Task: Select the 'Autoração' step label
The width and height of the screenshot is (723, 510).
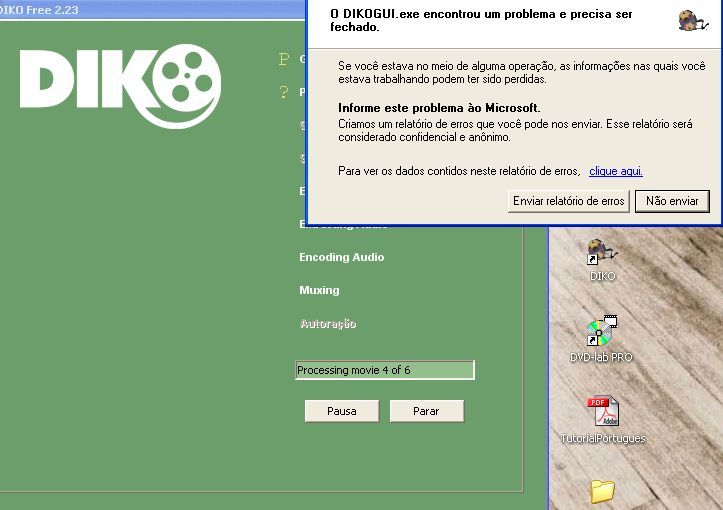Action: (x=328, y=324)
